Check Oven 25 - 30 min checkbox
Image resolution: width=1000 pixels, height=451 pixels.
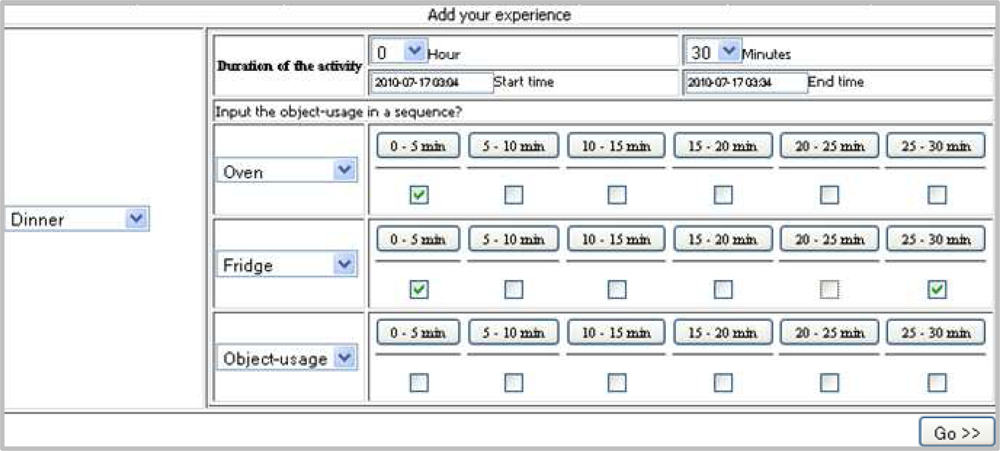click(x=937, y=195)
